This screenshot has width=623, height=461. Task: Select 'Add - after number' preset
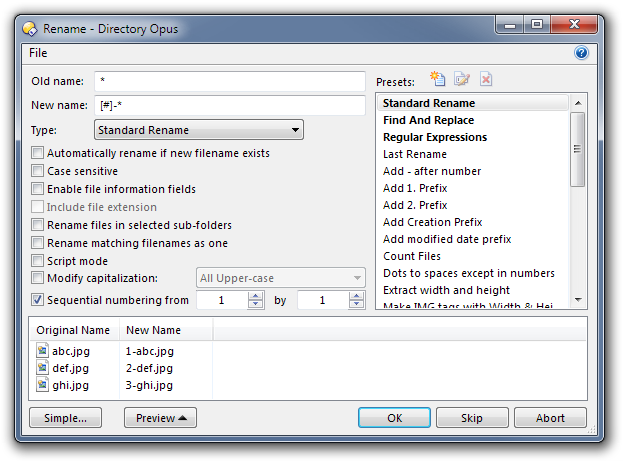(x=472, y=171)
